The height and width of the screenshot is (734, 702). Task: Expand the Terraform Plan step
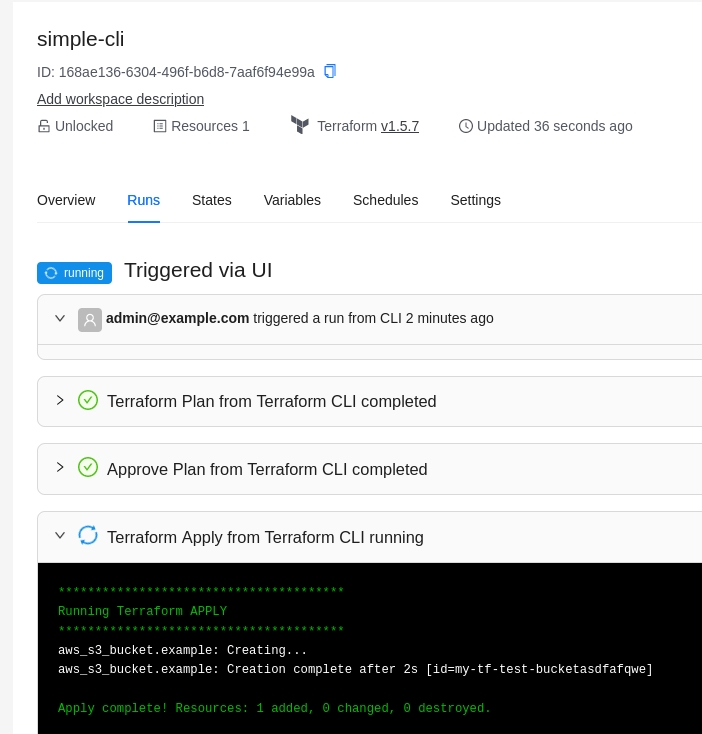click(60, 400)
